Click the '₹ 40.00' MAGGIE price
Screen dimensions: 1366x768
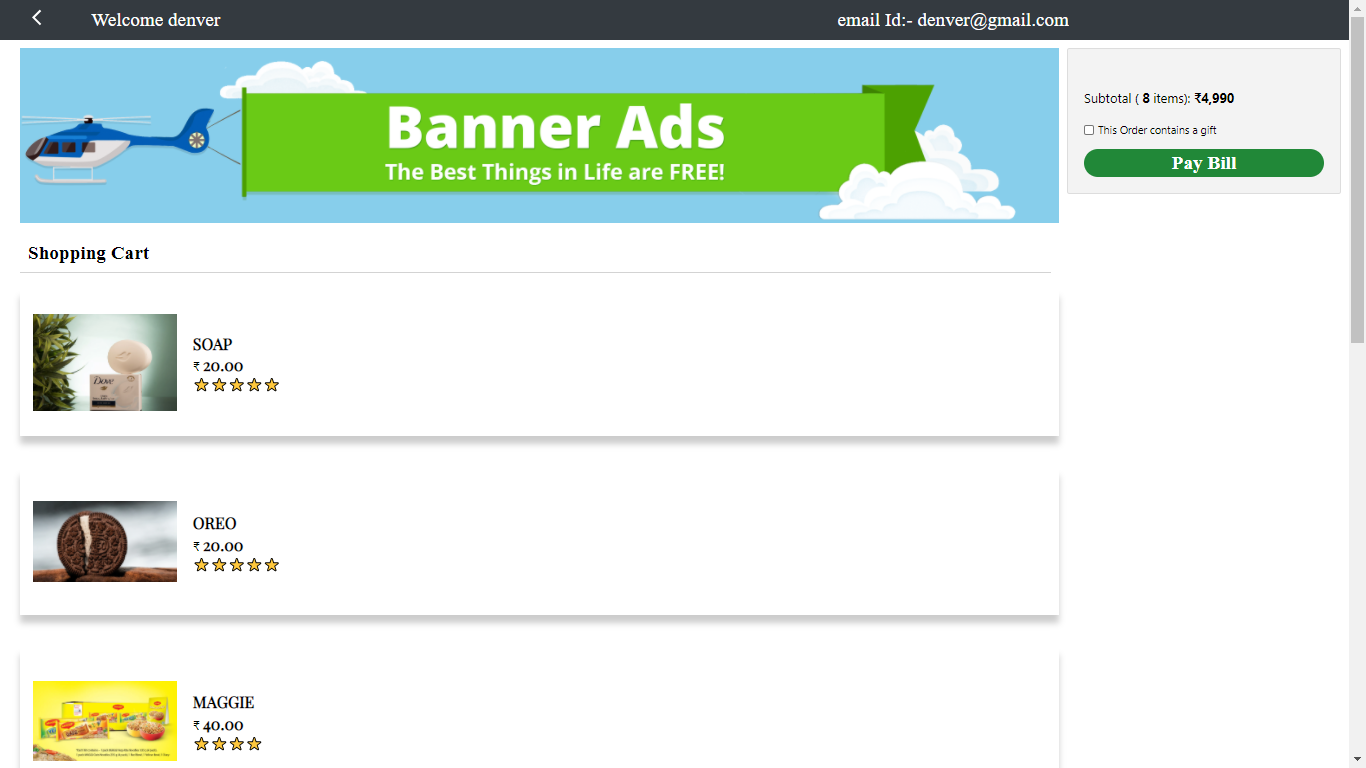click(x=218, y=725)
